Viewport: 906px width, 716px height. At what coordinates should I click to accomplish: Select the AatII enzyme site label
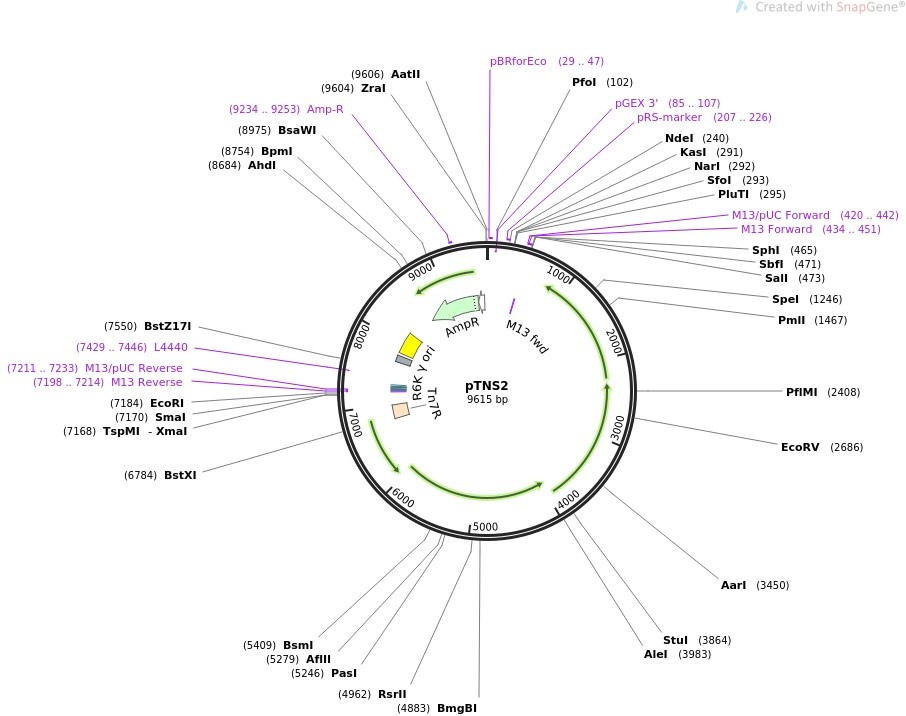pyautogui.click(x=405, y=74)
